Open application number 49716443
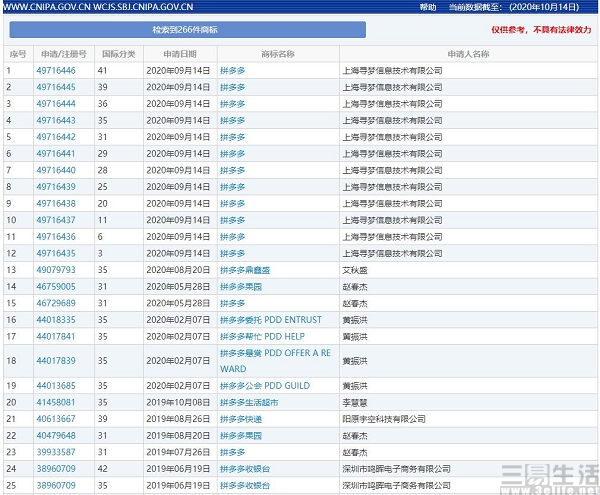 click(56, 120)
